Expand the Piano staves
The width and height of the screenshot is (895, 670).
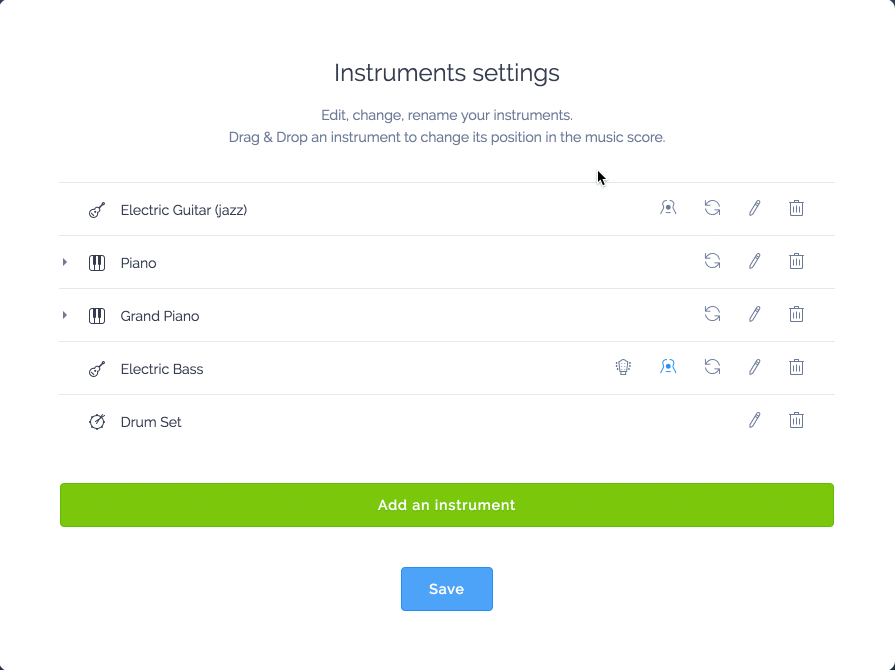[x=64, y=263]
